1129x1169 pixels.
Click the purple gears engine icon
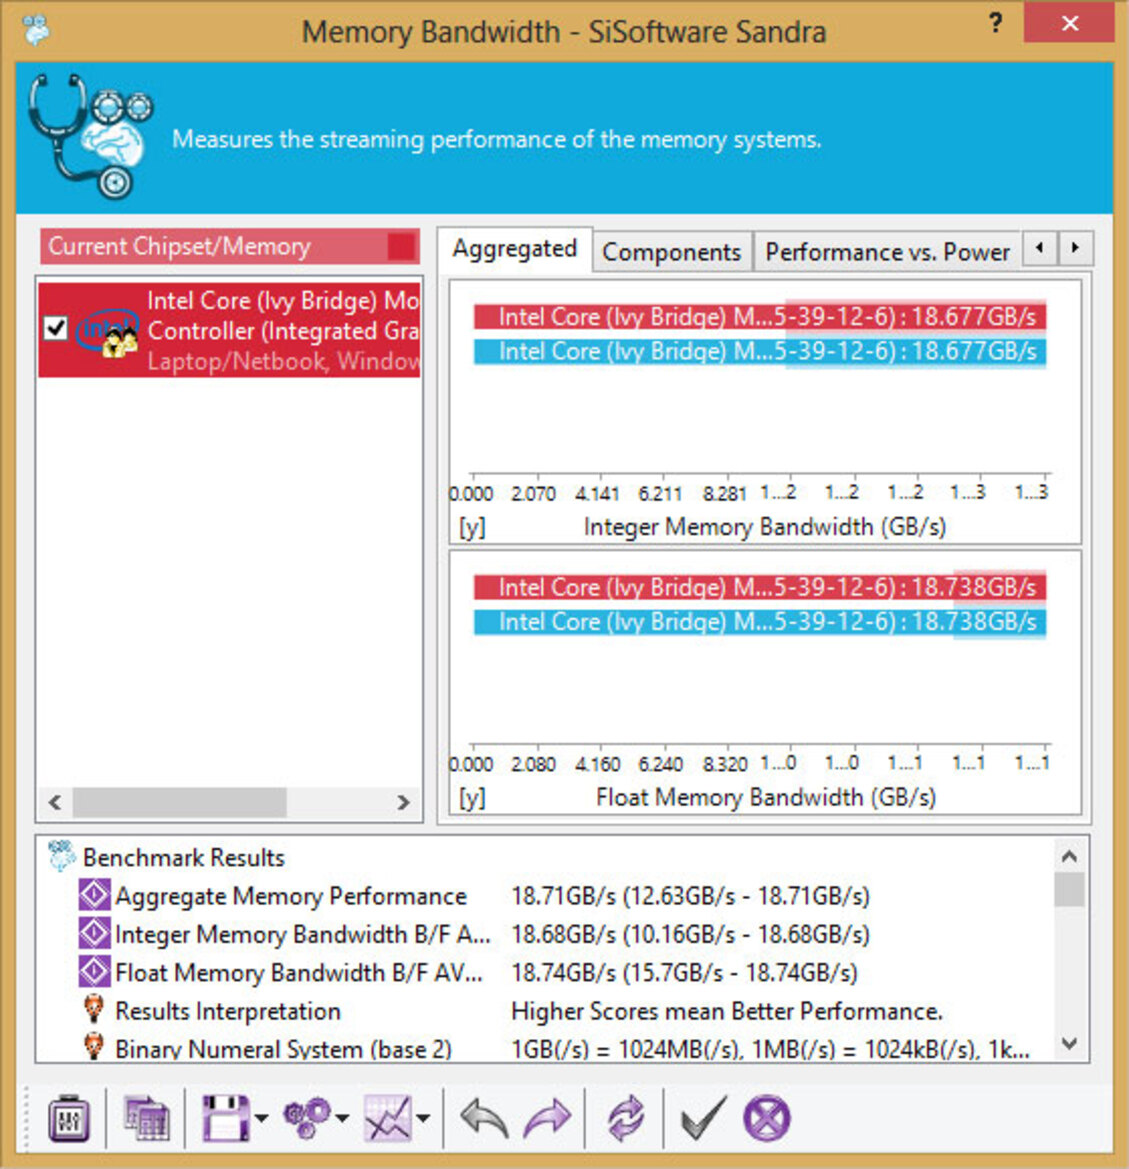point(307,1118)
